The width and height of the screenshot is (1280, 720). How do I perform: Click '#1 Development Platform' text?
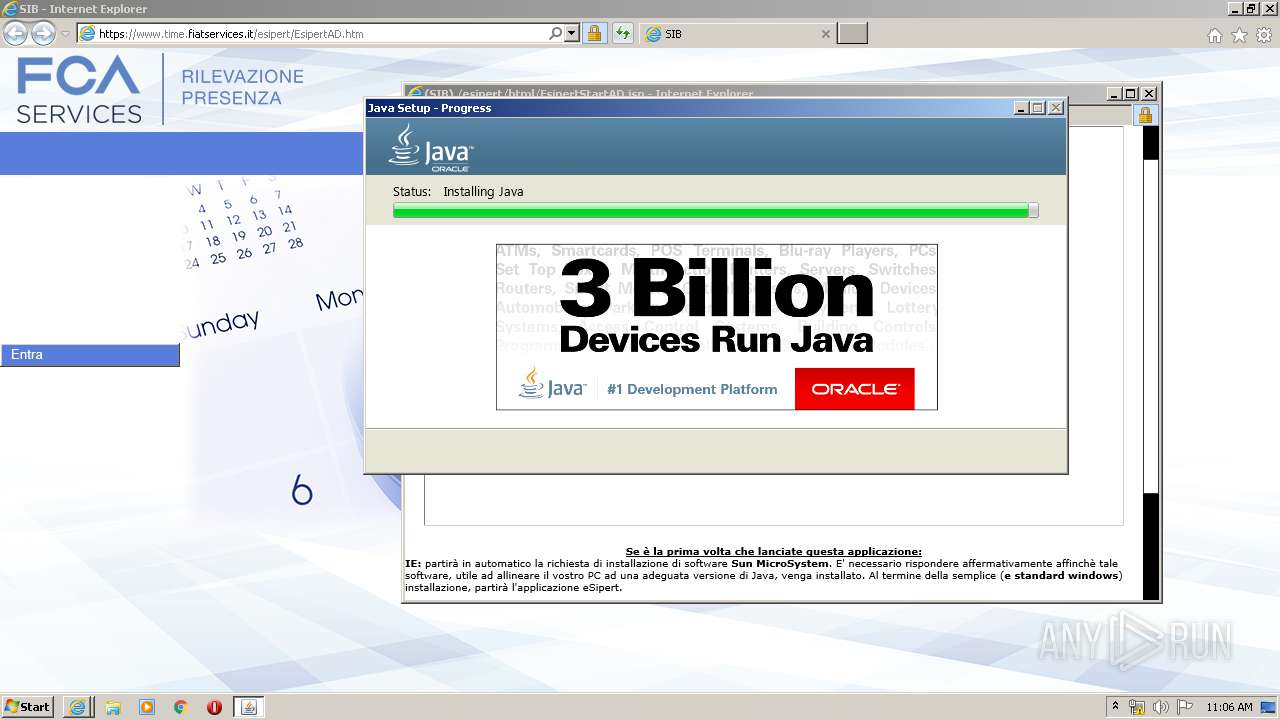coord(692,389)
